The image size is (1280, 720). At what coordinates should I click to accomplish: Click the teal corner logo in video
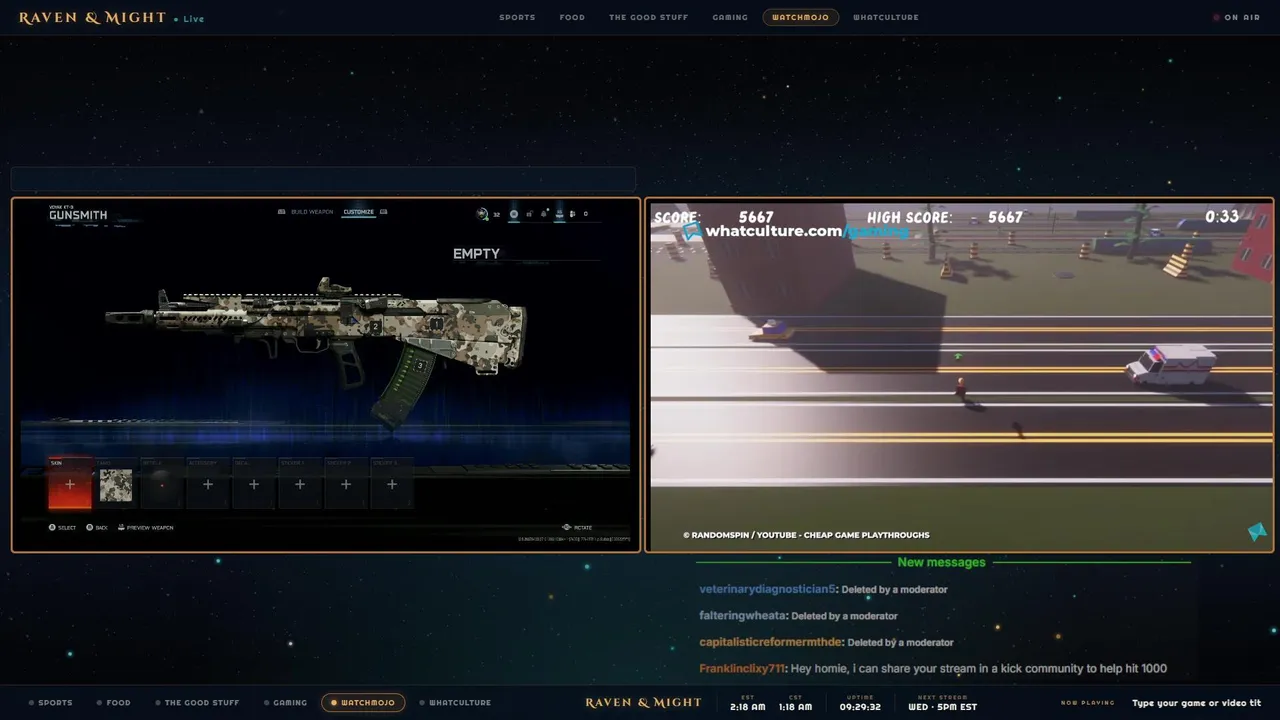[1258, 532]
